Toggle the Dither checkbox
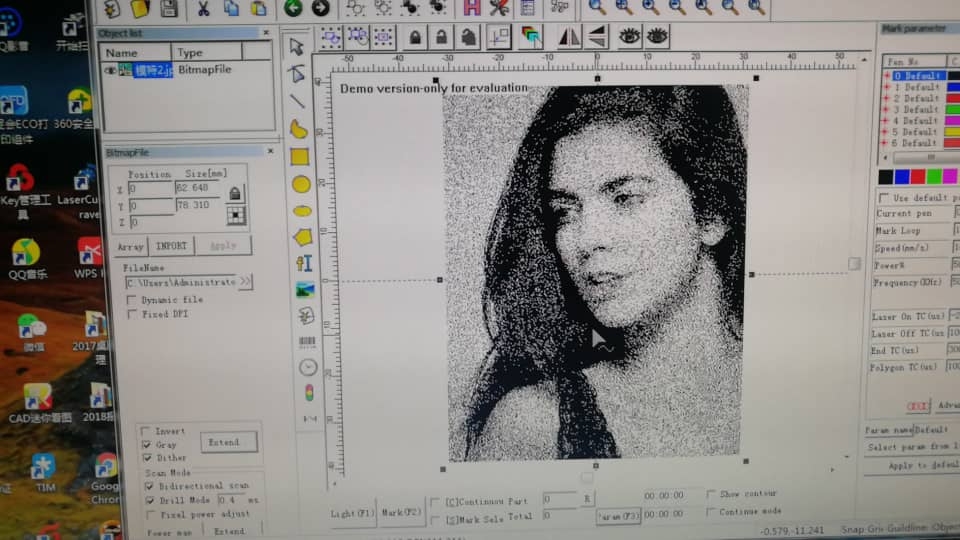The height and width of the screenshot is (540, 960). pyautogui.click(x=147, y=457)
